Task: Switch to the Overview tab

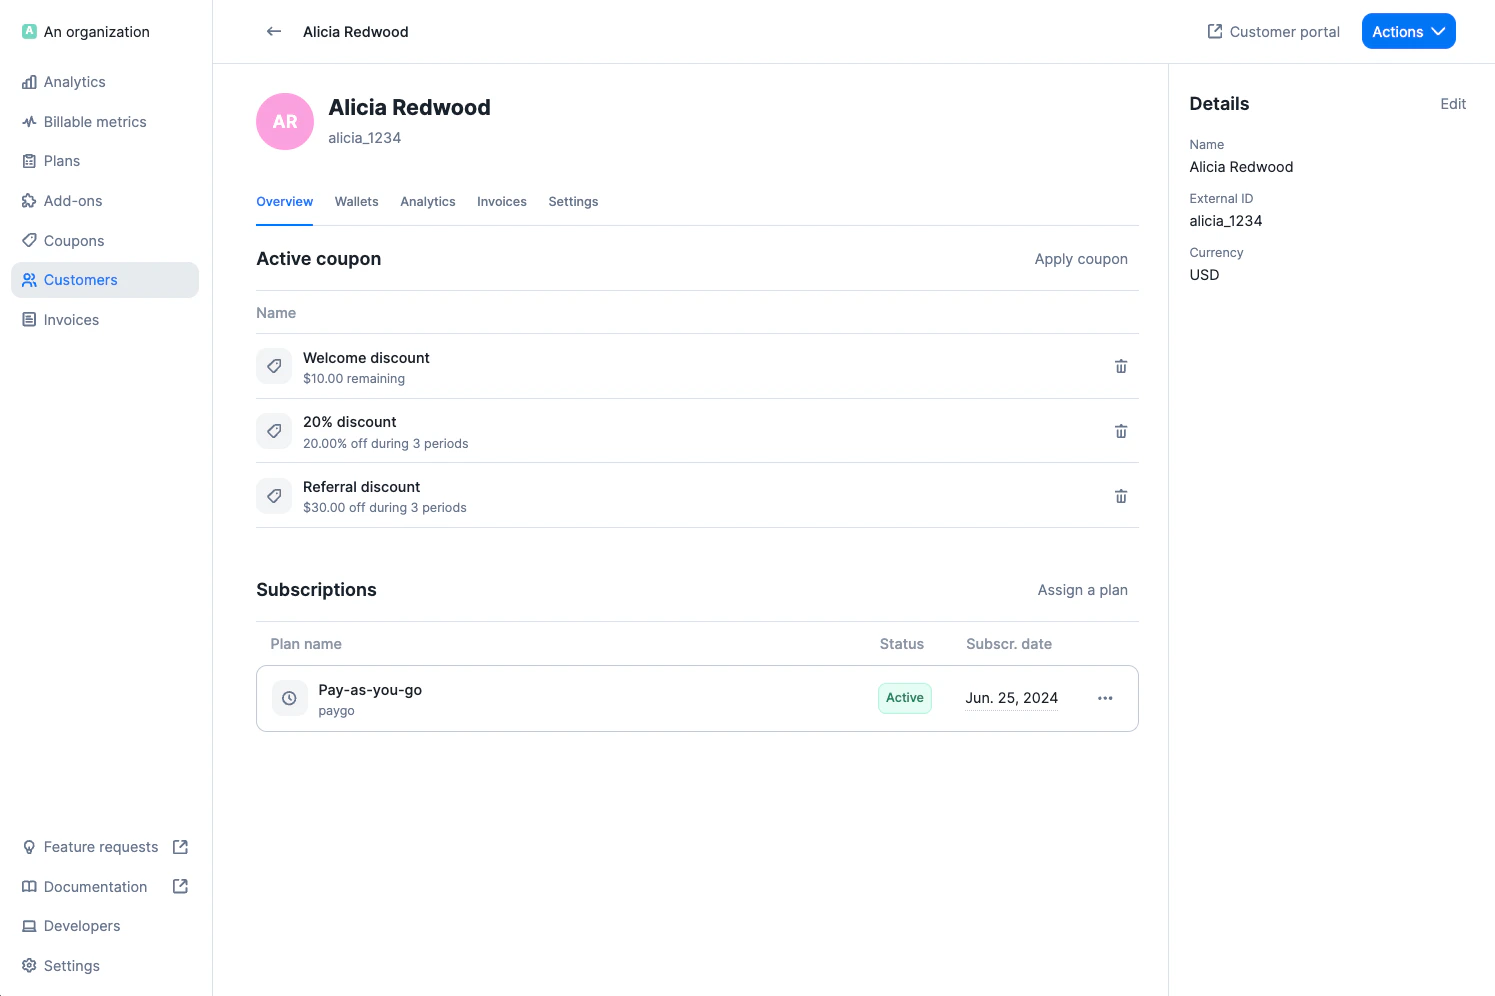Action: [285, 202]
